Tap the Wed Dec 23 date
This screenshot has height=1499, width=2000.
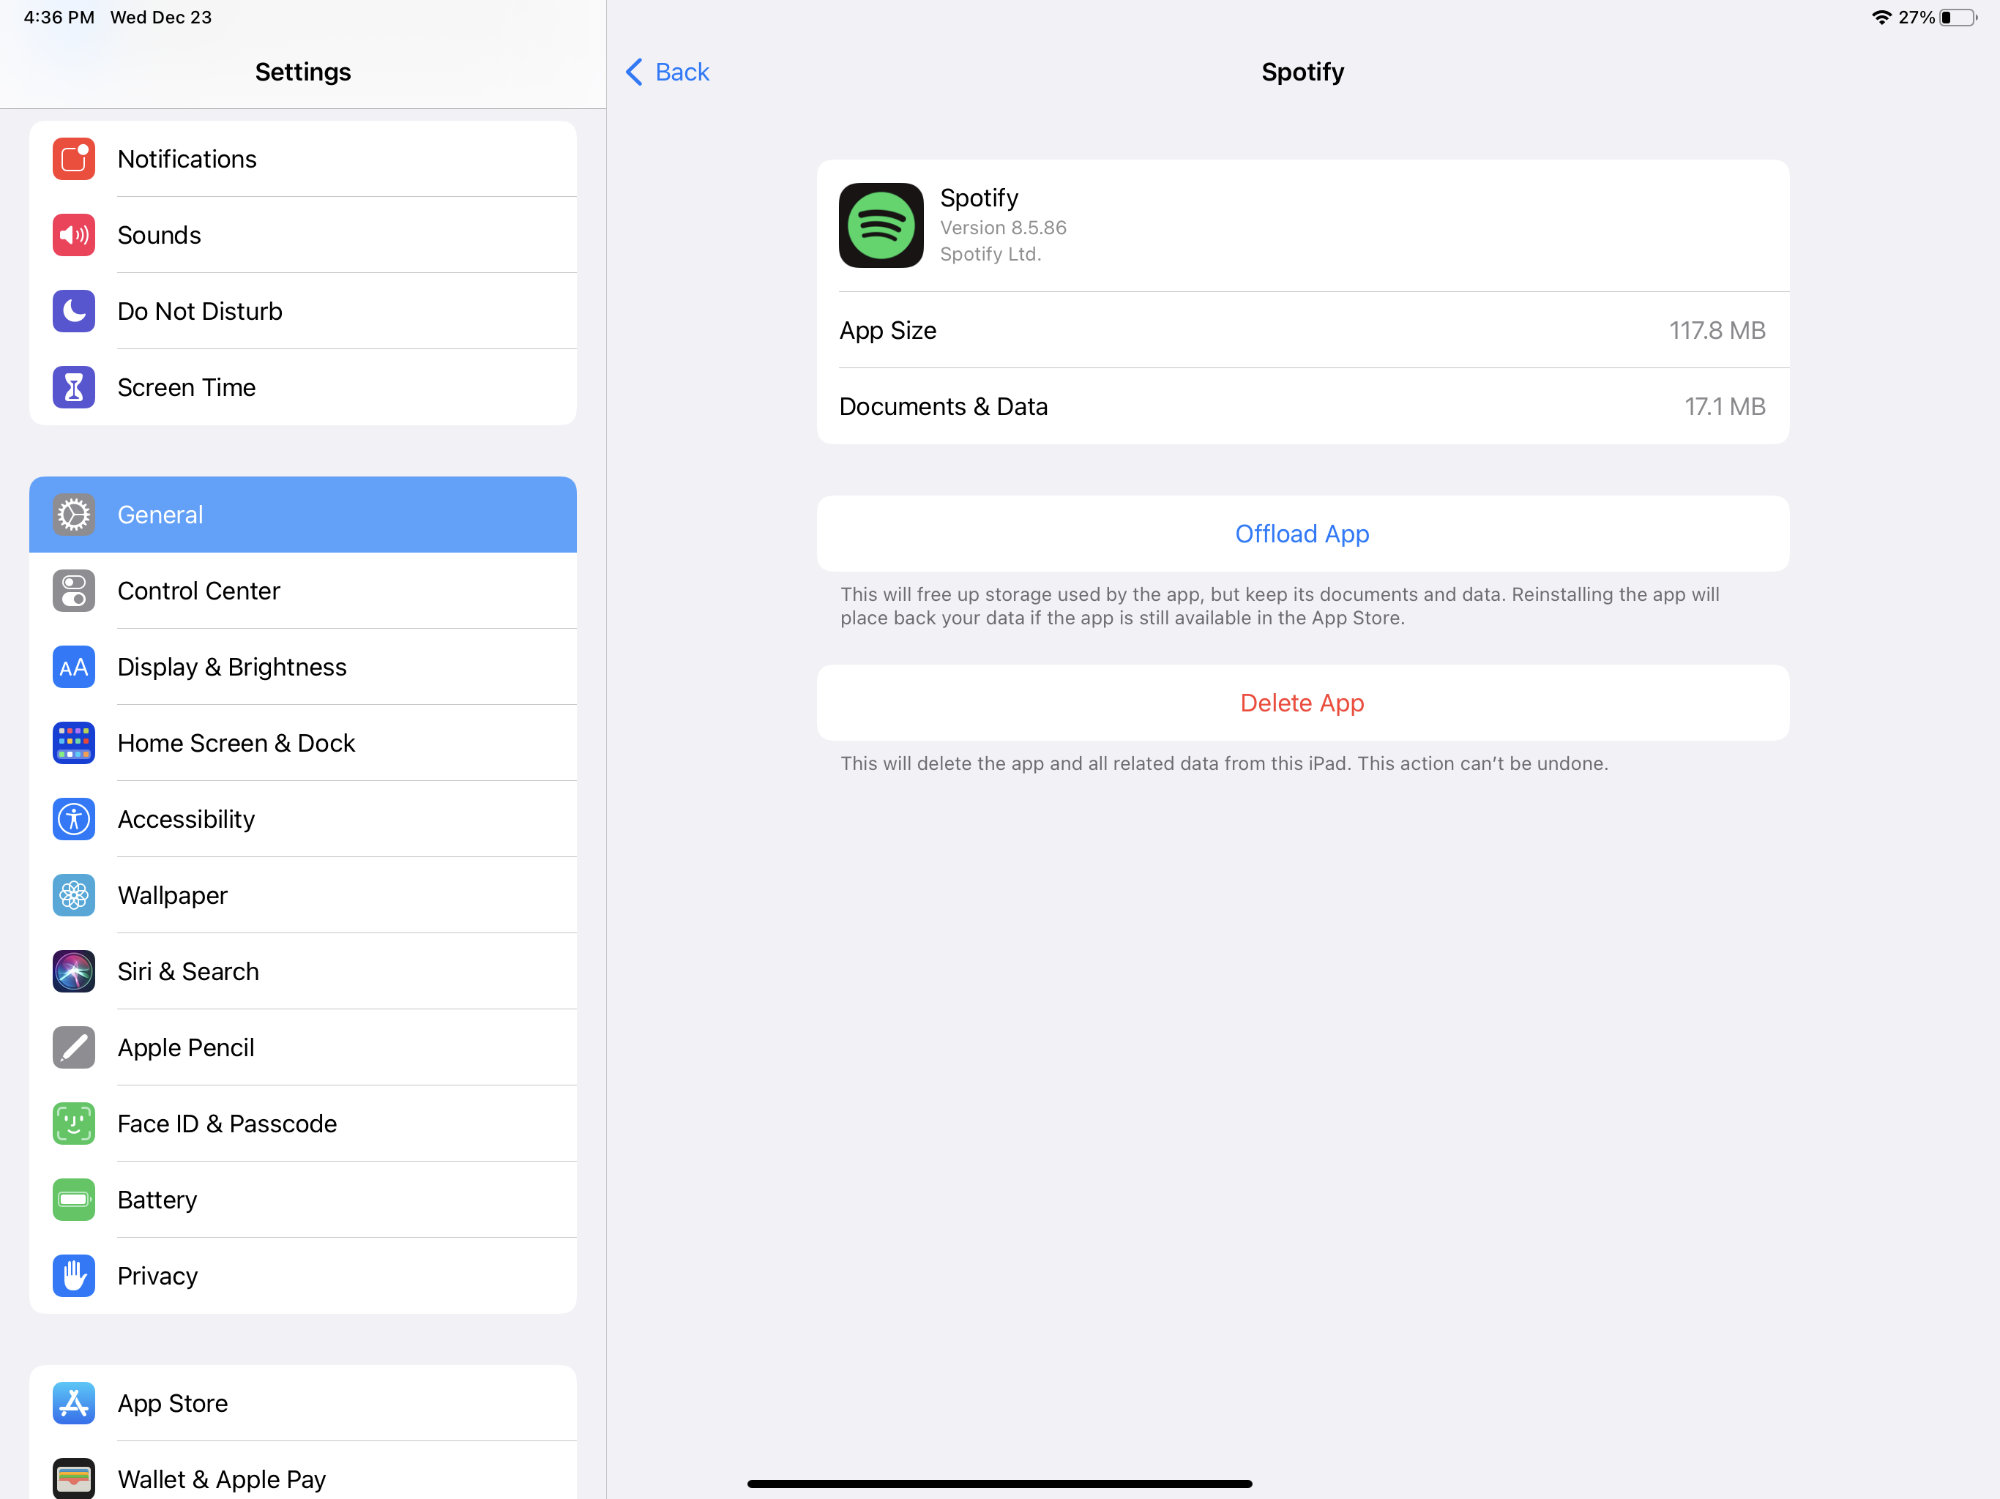[161, 17]
